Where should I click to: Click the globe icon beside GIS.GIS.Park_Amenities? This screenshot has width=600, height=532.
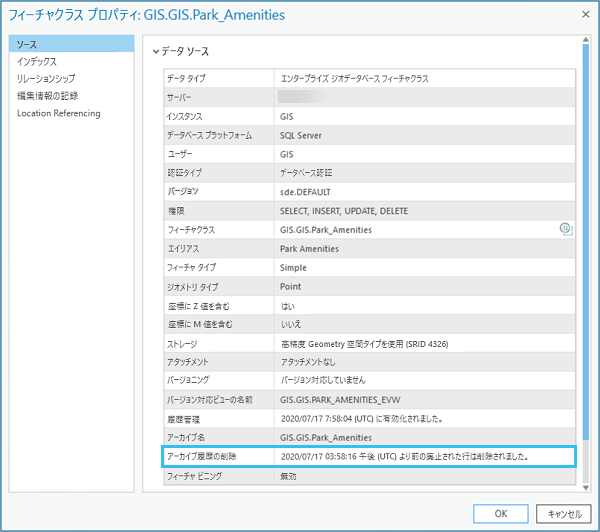point(565,229)
